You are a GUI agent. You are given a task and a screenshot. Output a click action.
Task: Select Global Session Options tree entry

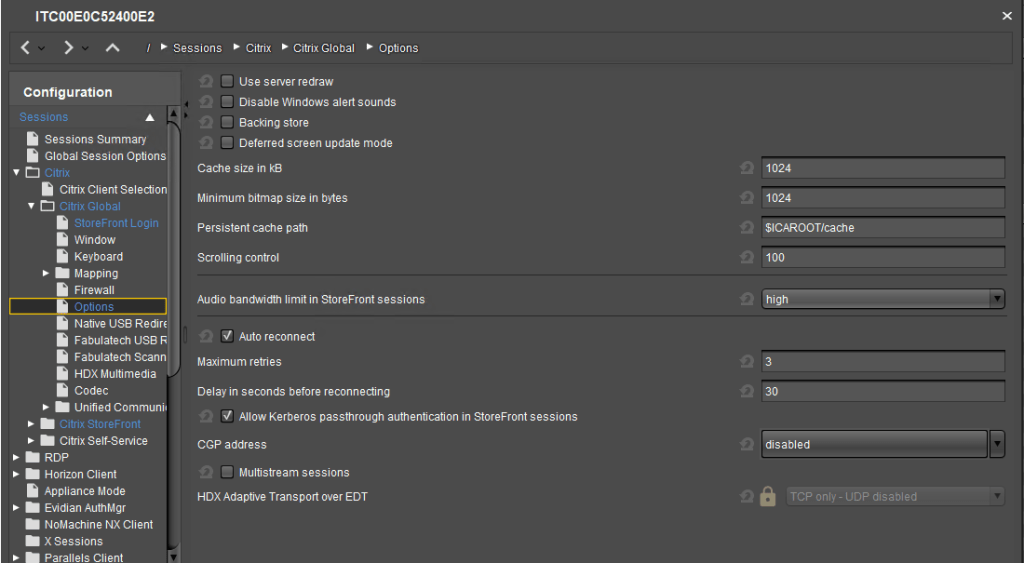pyautogui.click(x=105, y=156)
